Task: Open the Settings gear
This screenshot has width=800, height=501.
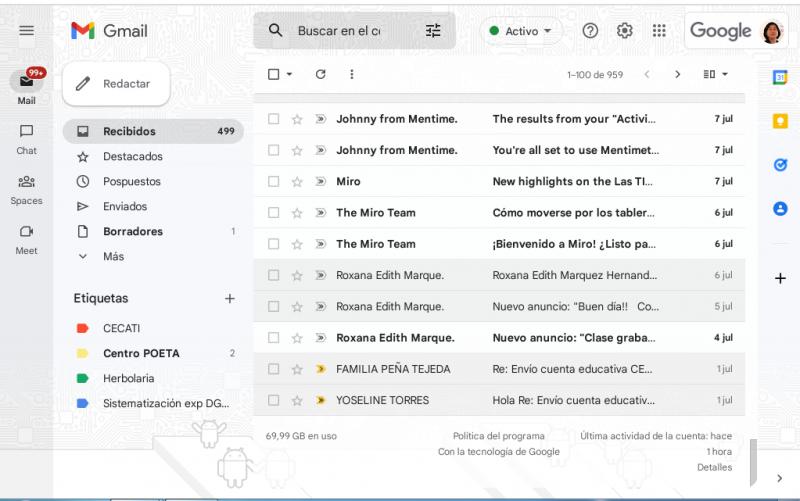Action: click(625, 31)
